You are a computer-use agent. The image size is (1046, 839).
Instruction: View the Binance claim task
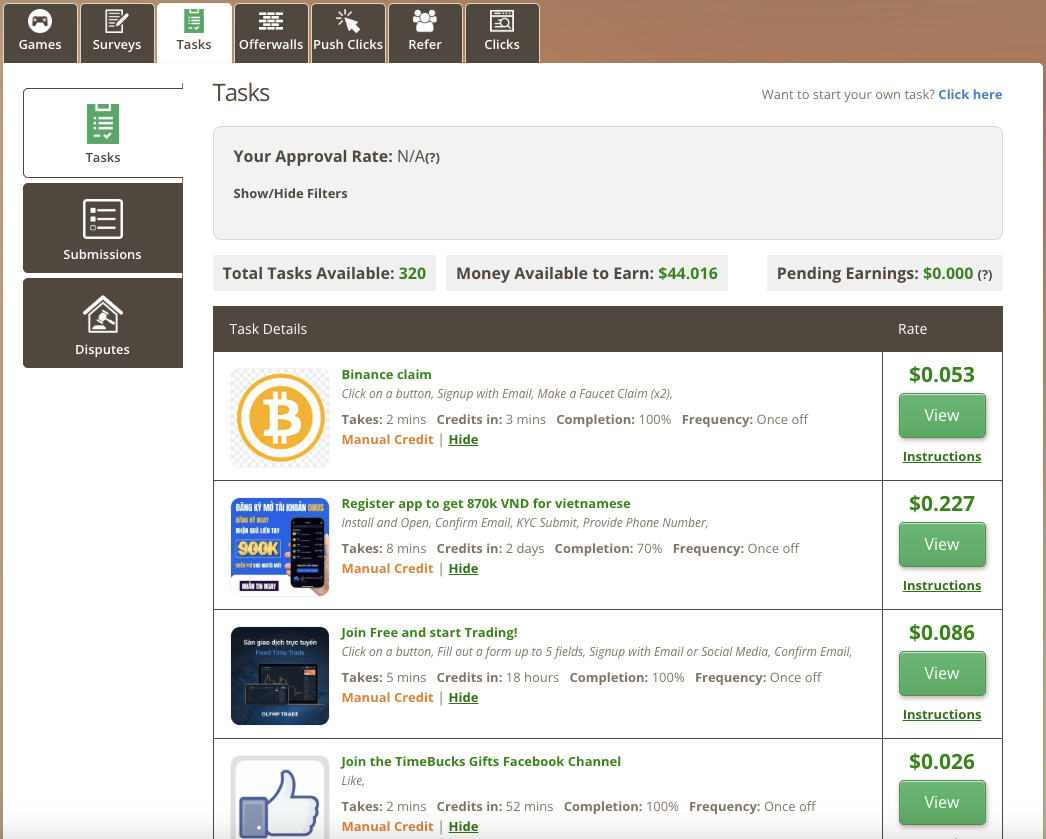coord(942,416)
